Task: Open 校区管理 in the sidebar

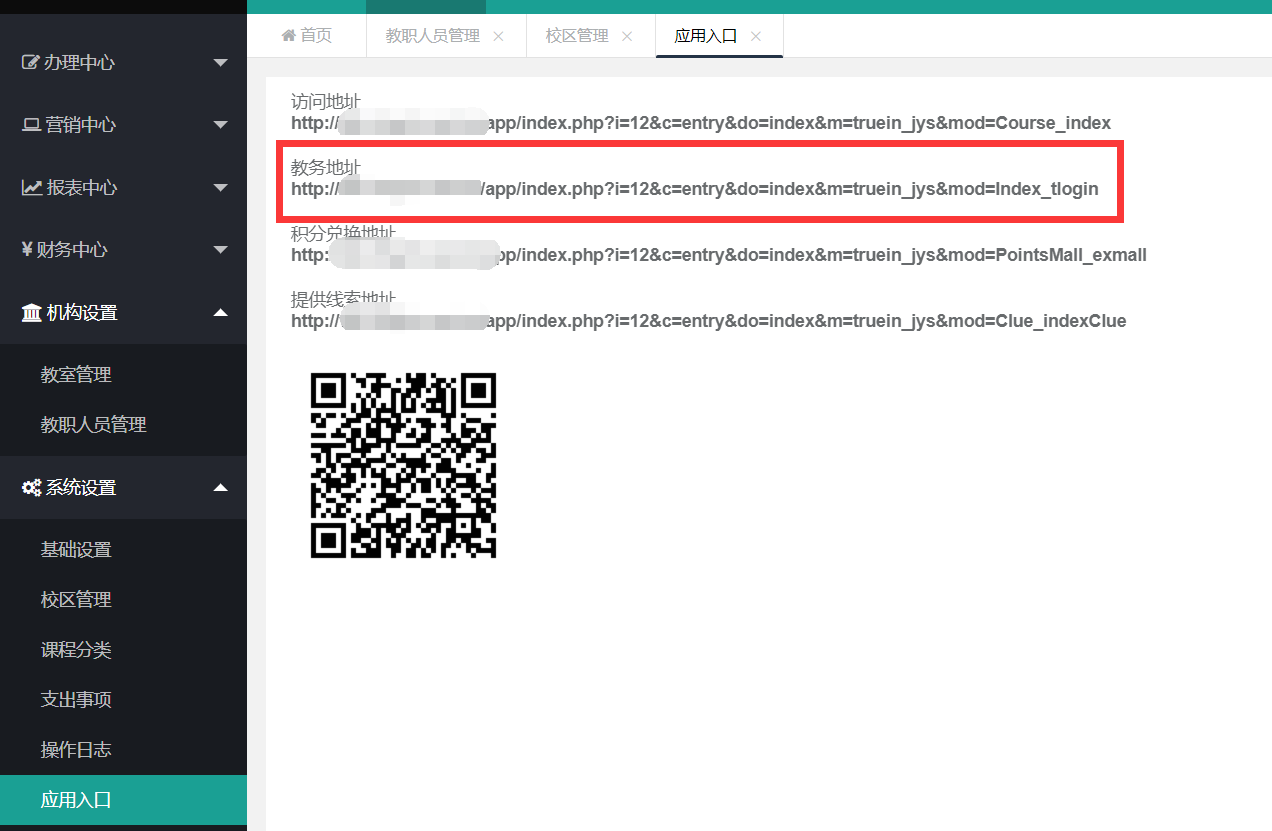Action: [x=76, y=600]
